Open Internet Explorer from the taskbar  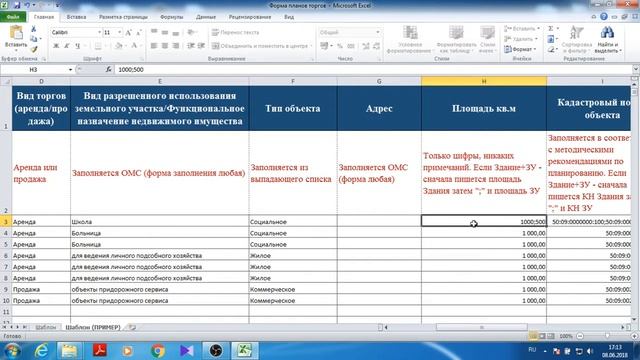click(42, 351)
